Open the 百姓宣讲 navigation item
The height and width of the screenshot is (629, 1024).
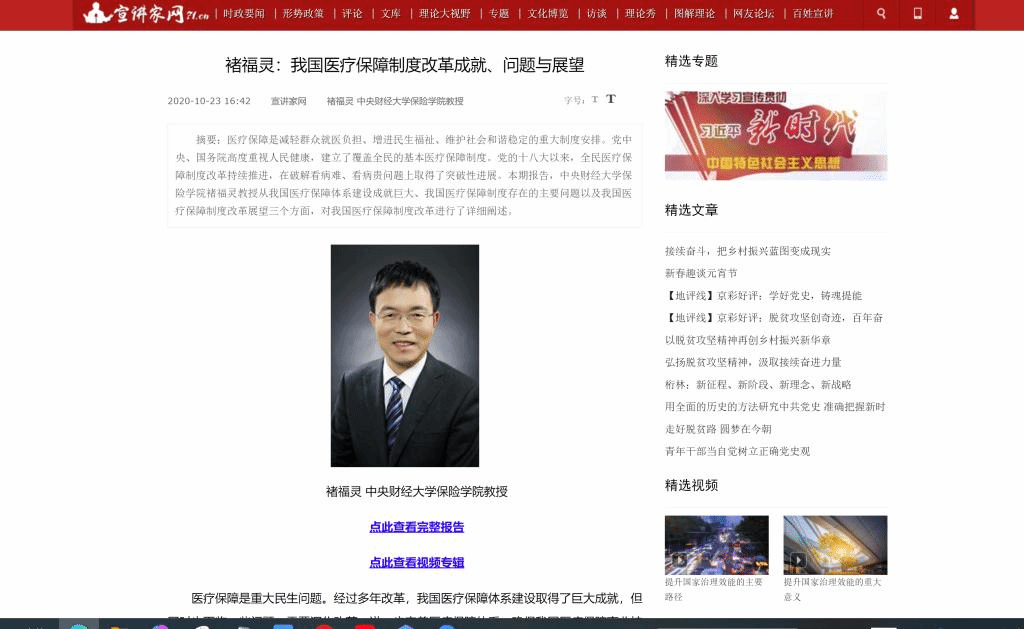pos(813,14)
